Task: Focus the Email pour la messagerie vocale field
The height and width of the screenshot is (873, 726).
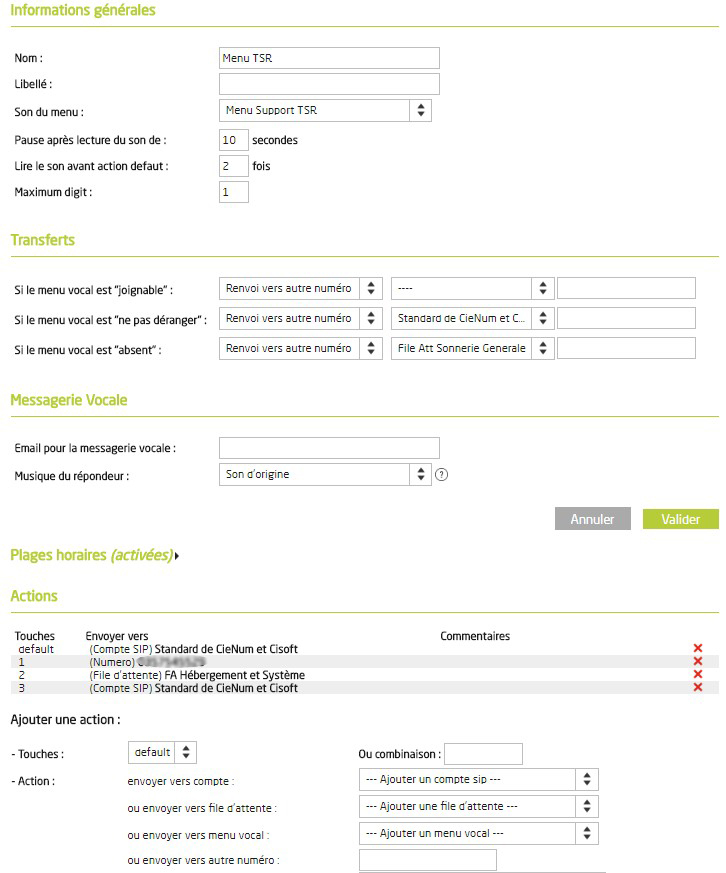Action: (x=329, y=448)
